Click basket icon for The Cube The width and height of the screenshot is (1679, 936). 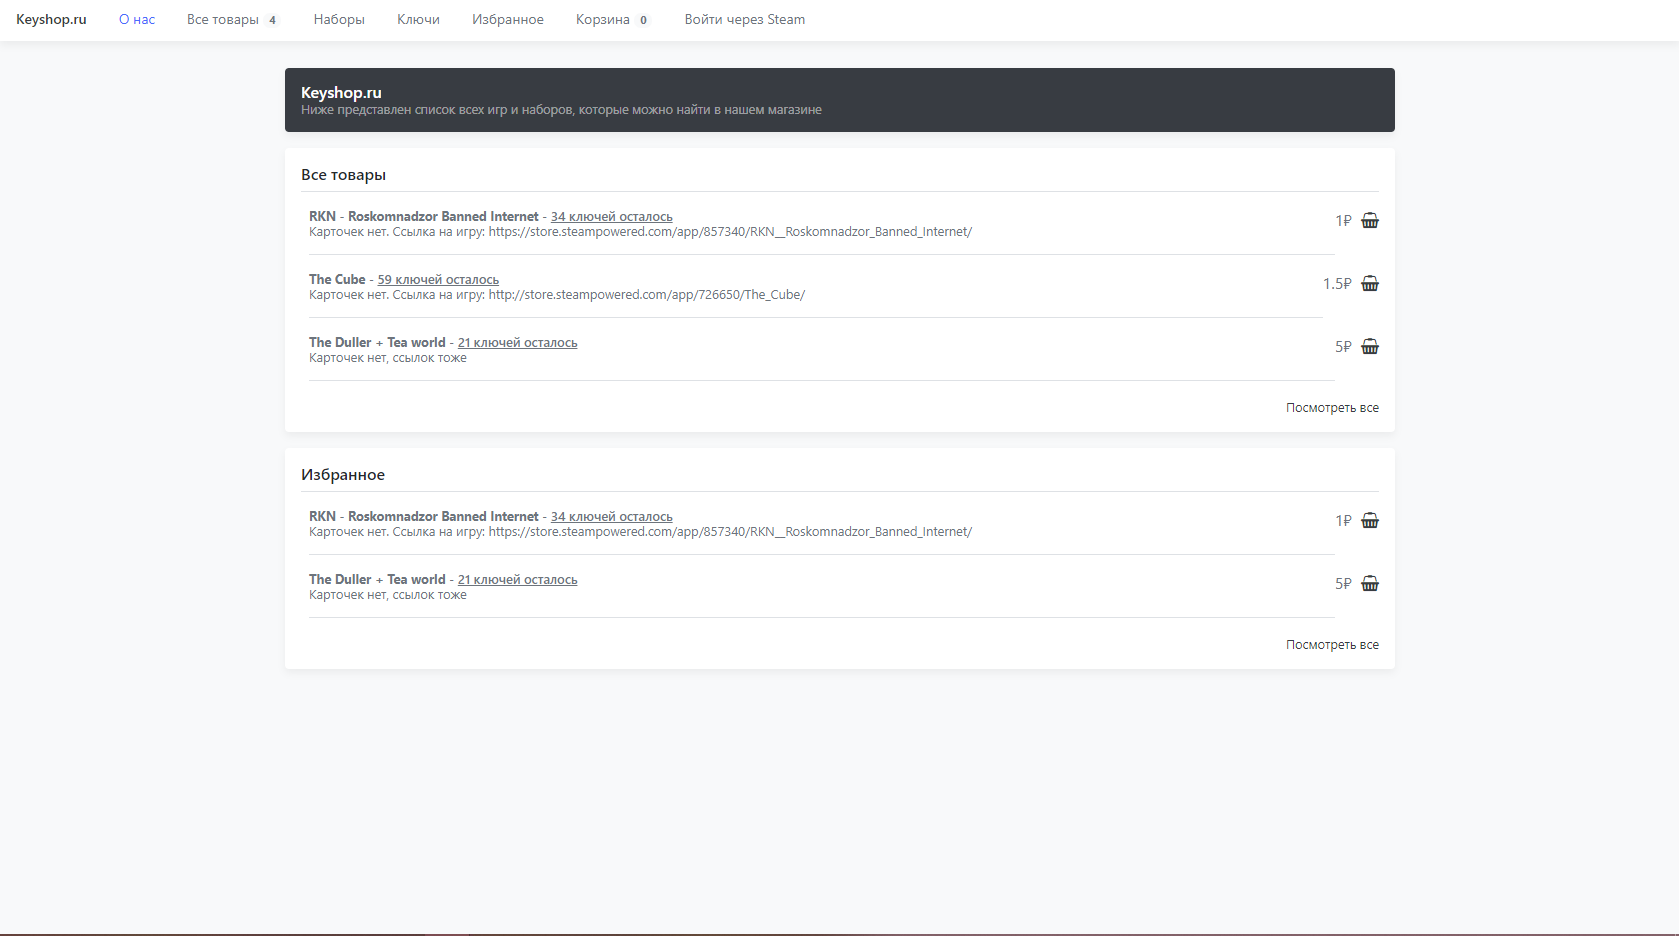[x=1369, y=284]
